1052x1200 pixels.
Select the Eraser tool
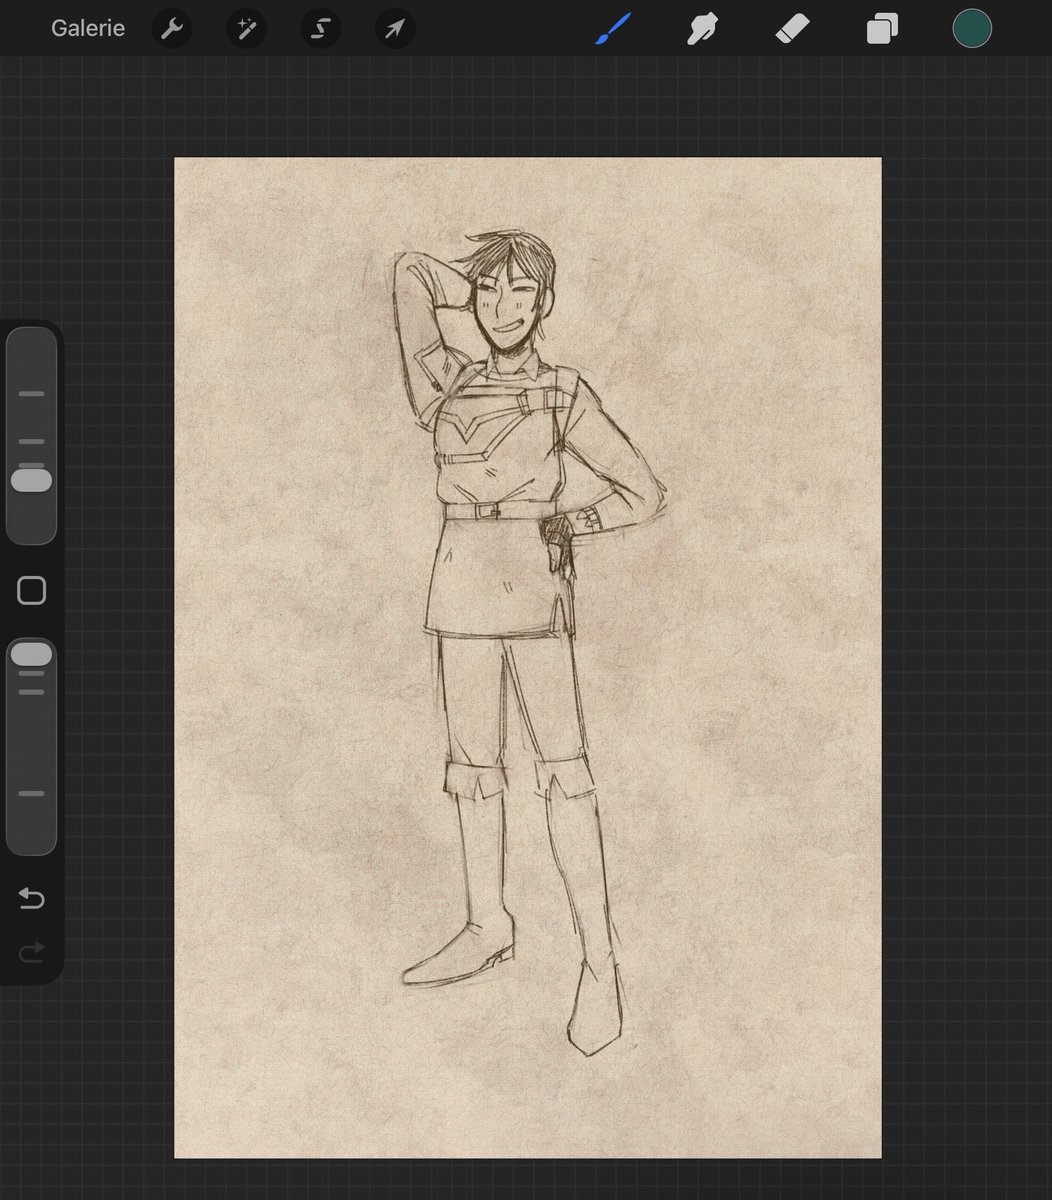793,28
